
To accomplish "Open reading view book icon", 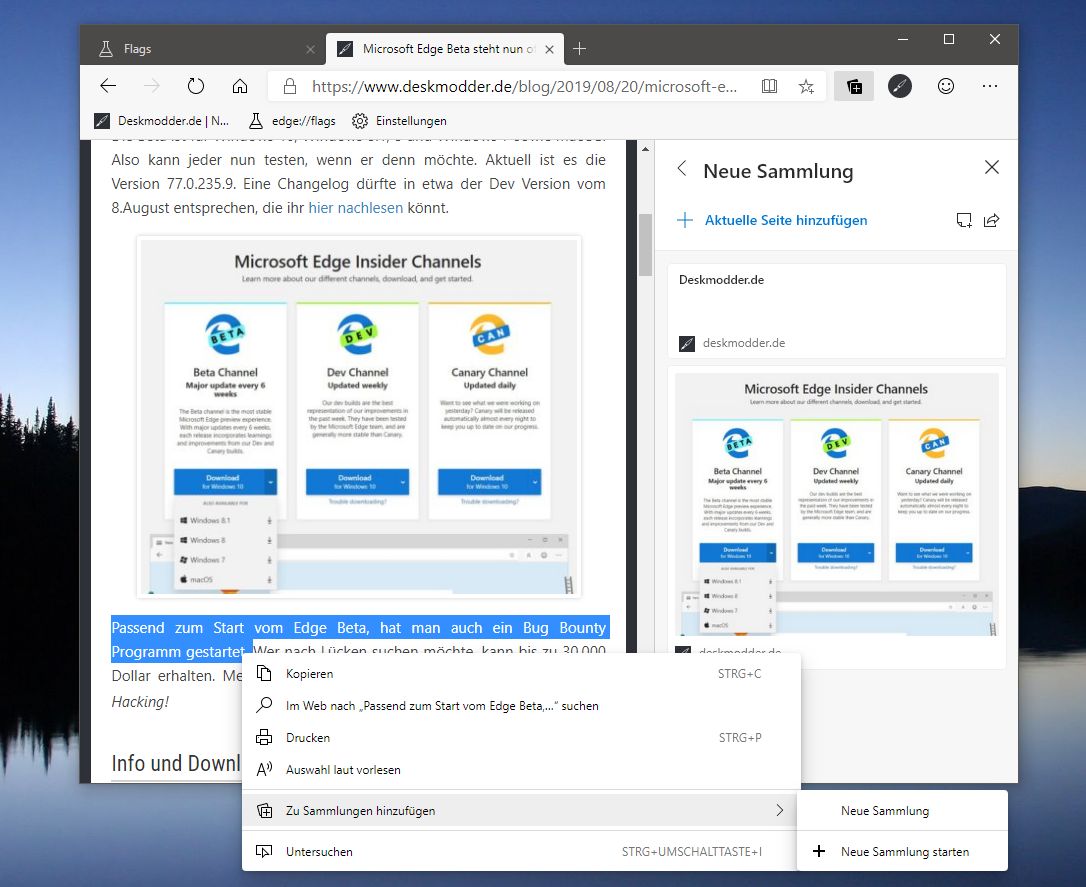I will pos(769,86).
